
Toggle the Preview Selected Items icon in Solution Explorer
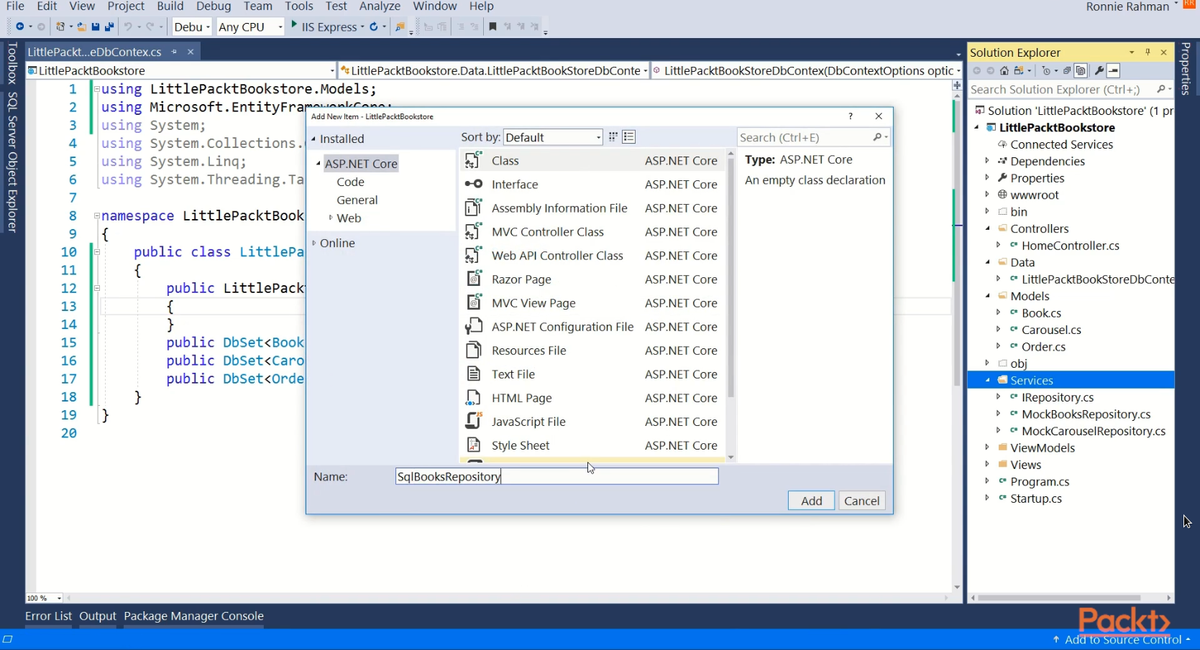[x=1113, y=71]
